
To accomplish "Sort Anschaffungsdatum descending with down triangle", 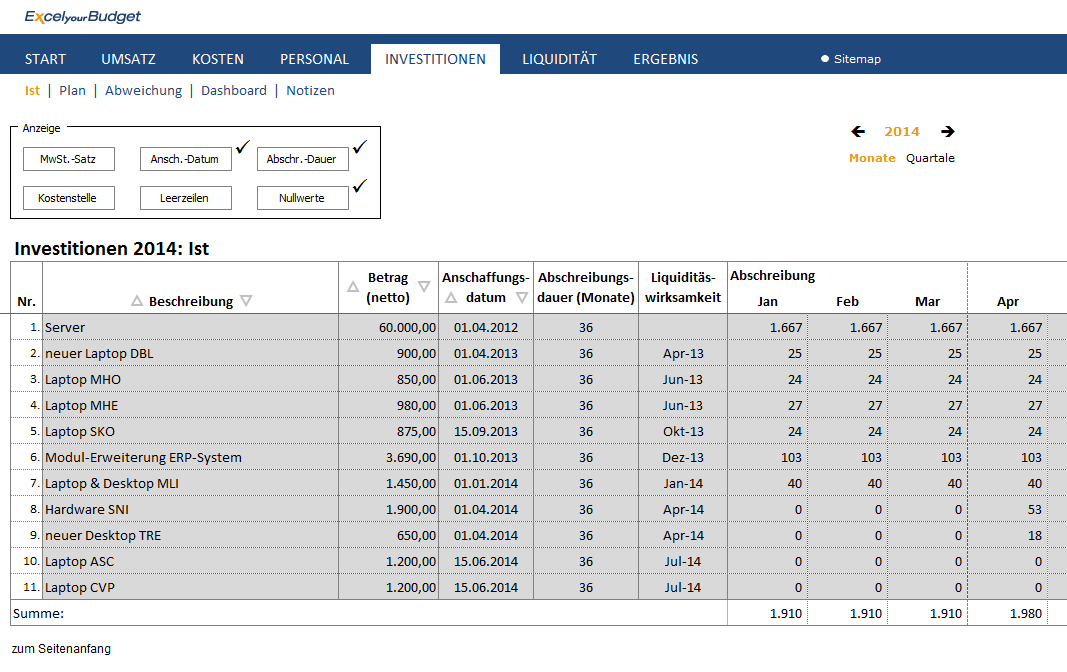I will [x=522, y=298].
